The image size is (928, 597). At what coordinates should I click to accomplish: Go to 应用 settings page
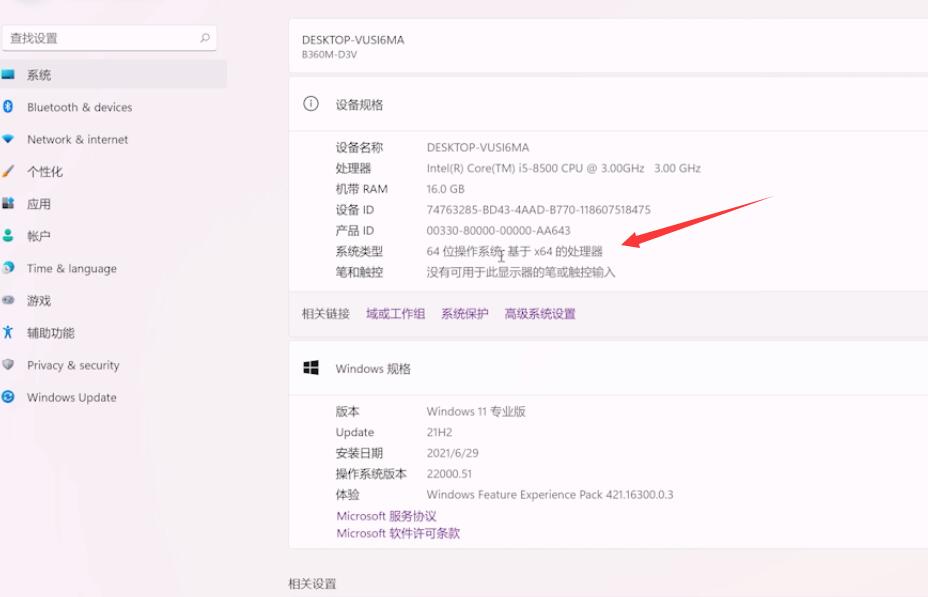pyautogui.click(x=112, y=204)
